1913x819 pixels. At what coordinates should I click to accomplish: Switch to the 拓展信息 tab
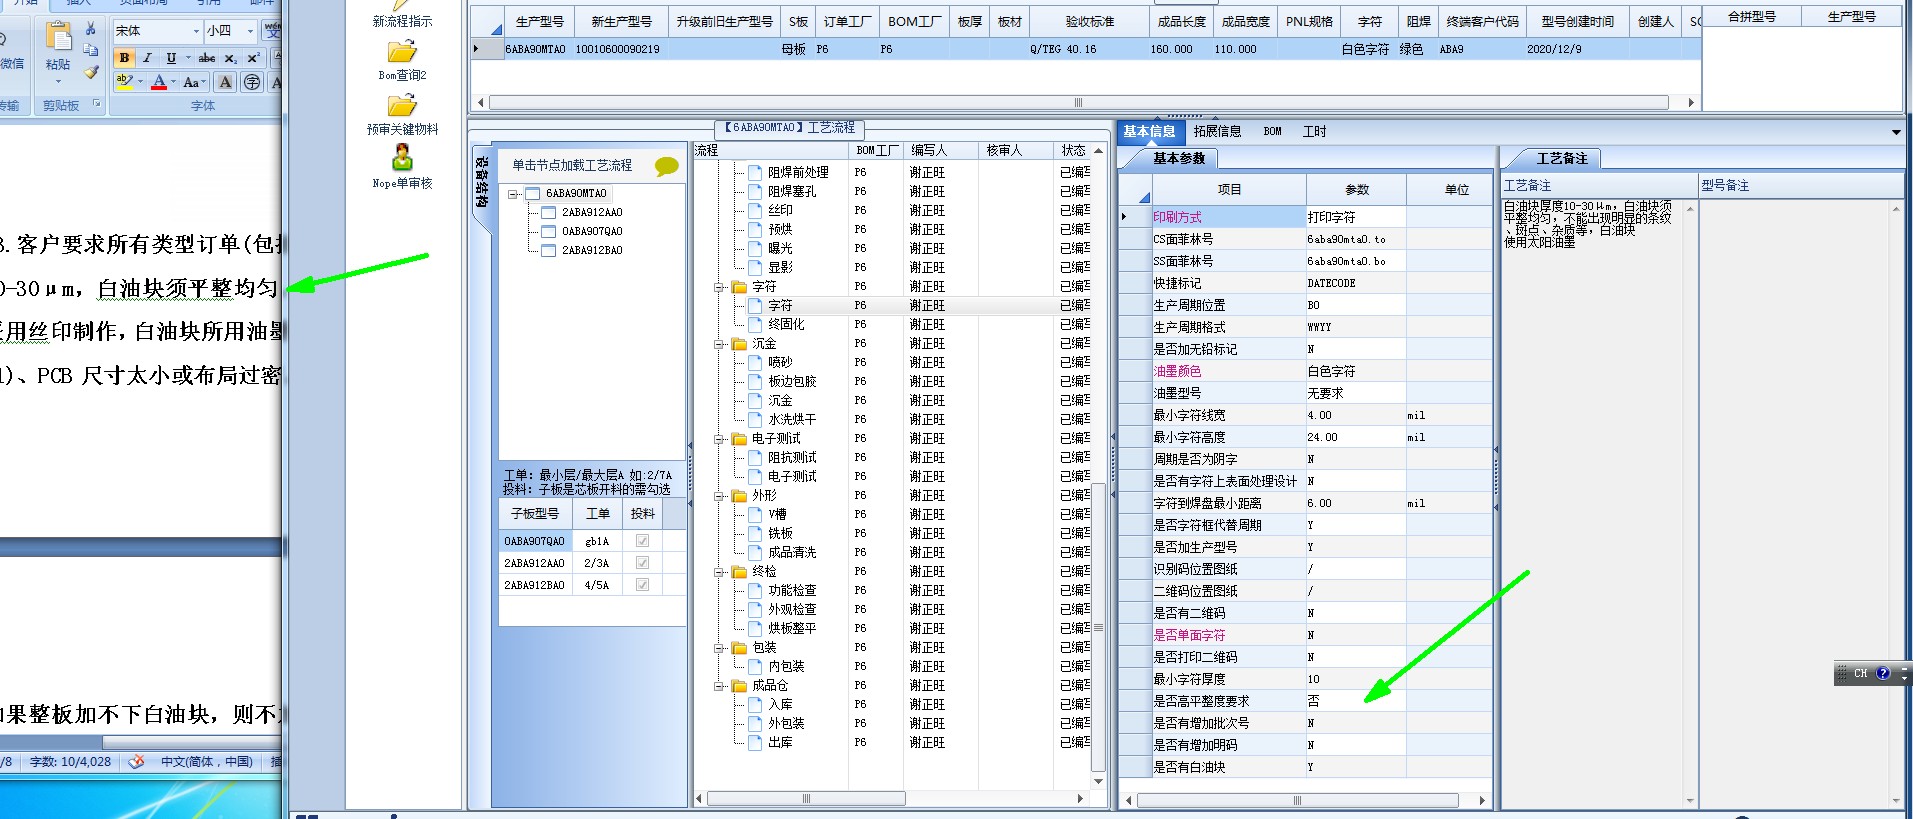pos(1217,132)
